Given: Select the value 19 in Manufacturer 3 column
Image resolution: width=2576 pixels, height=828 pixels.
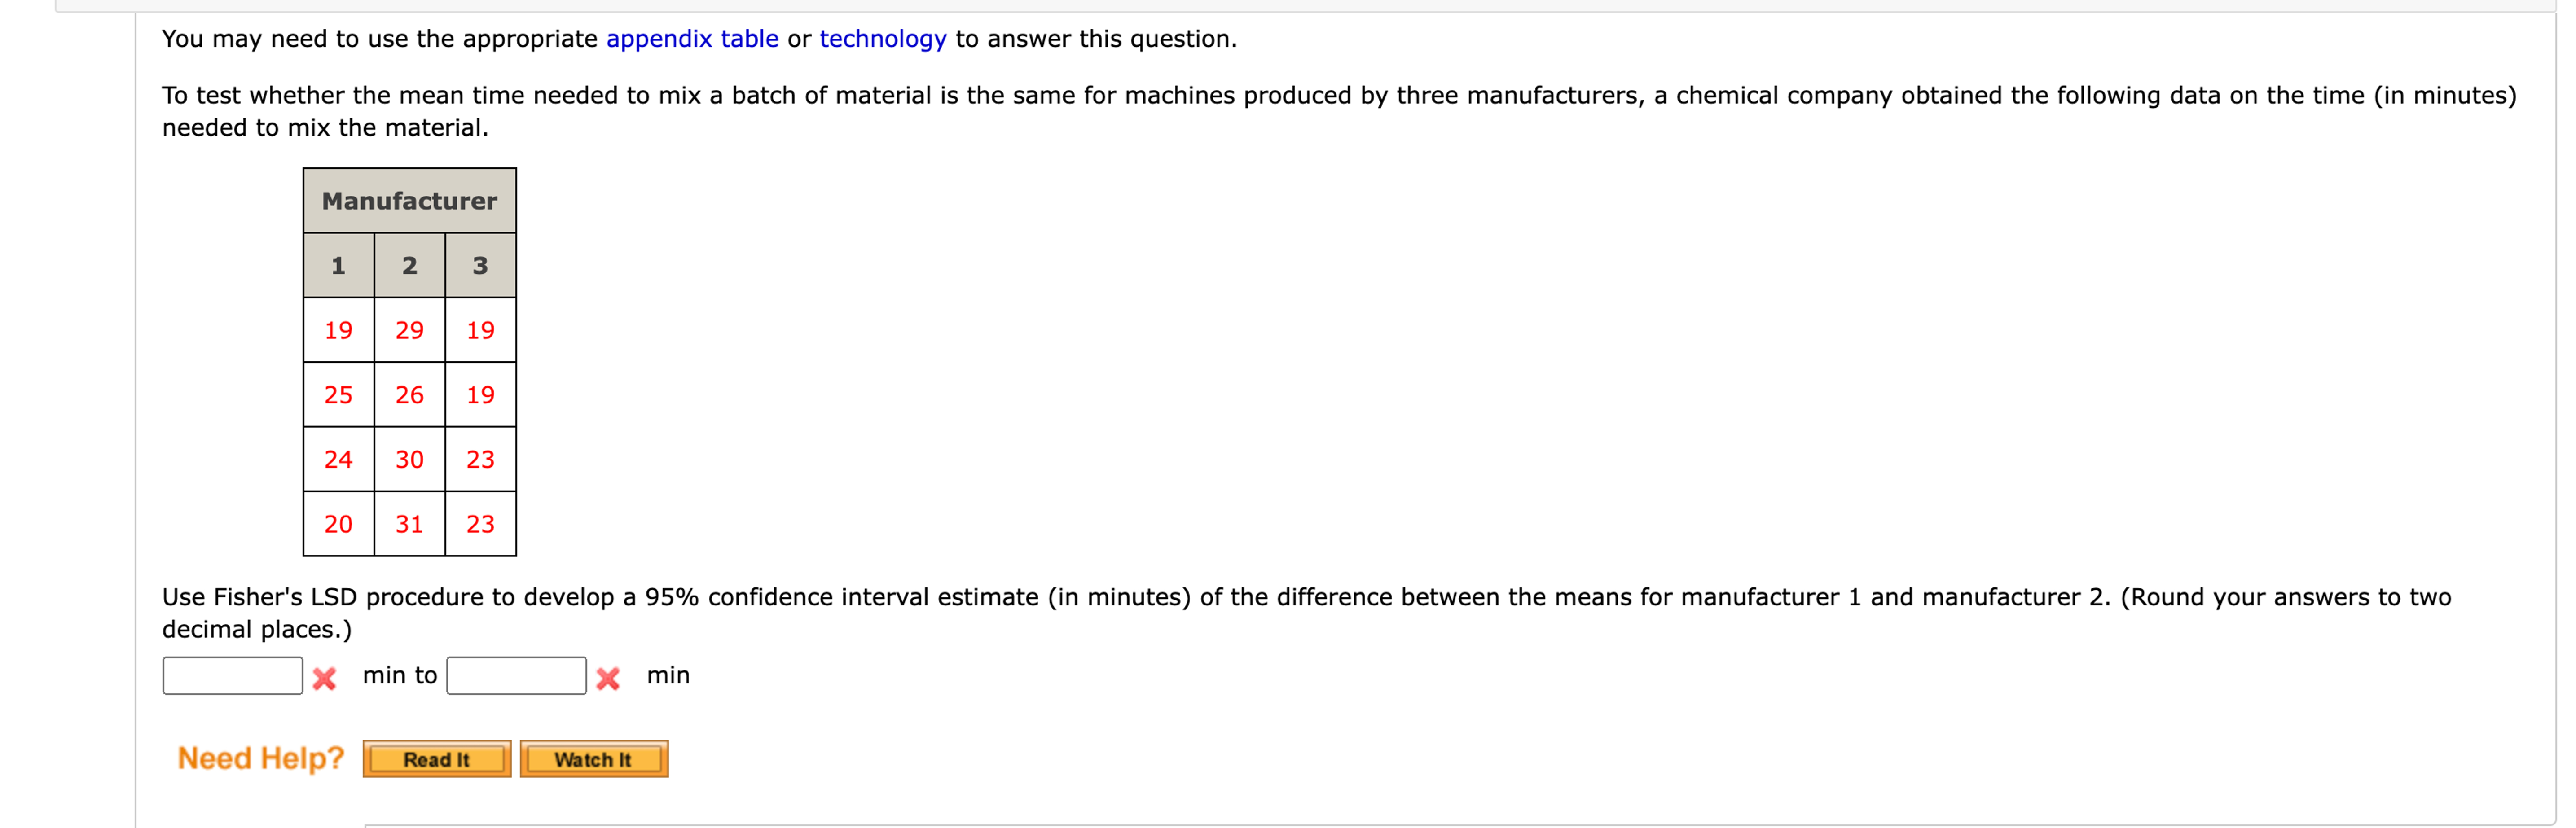Looking at the screenshot, I should coord(480,329).
